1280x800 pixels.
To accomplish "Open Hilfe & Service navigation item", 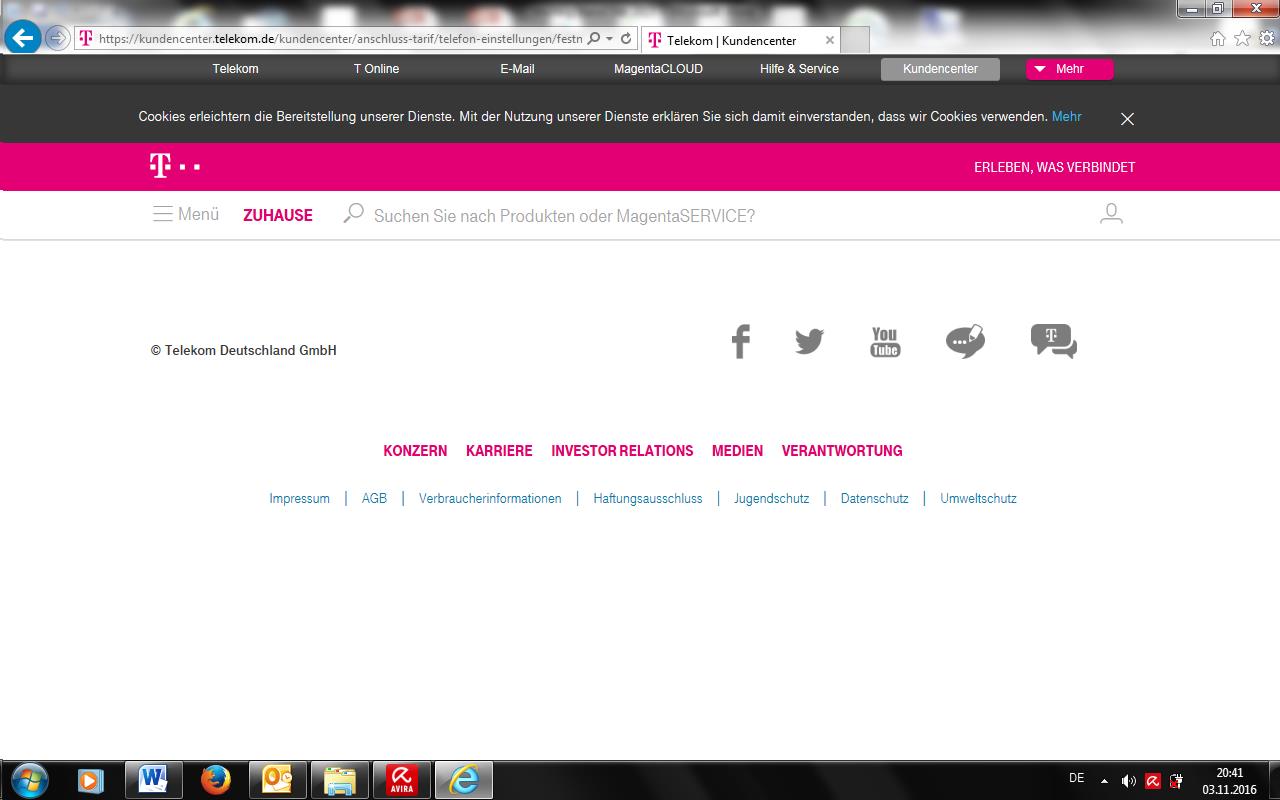I will (x=799, y=69).
